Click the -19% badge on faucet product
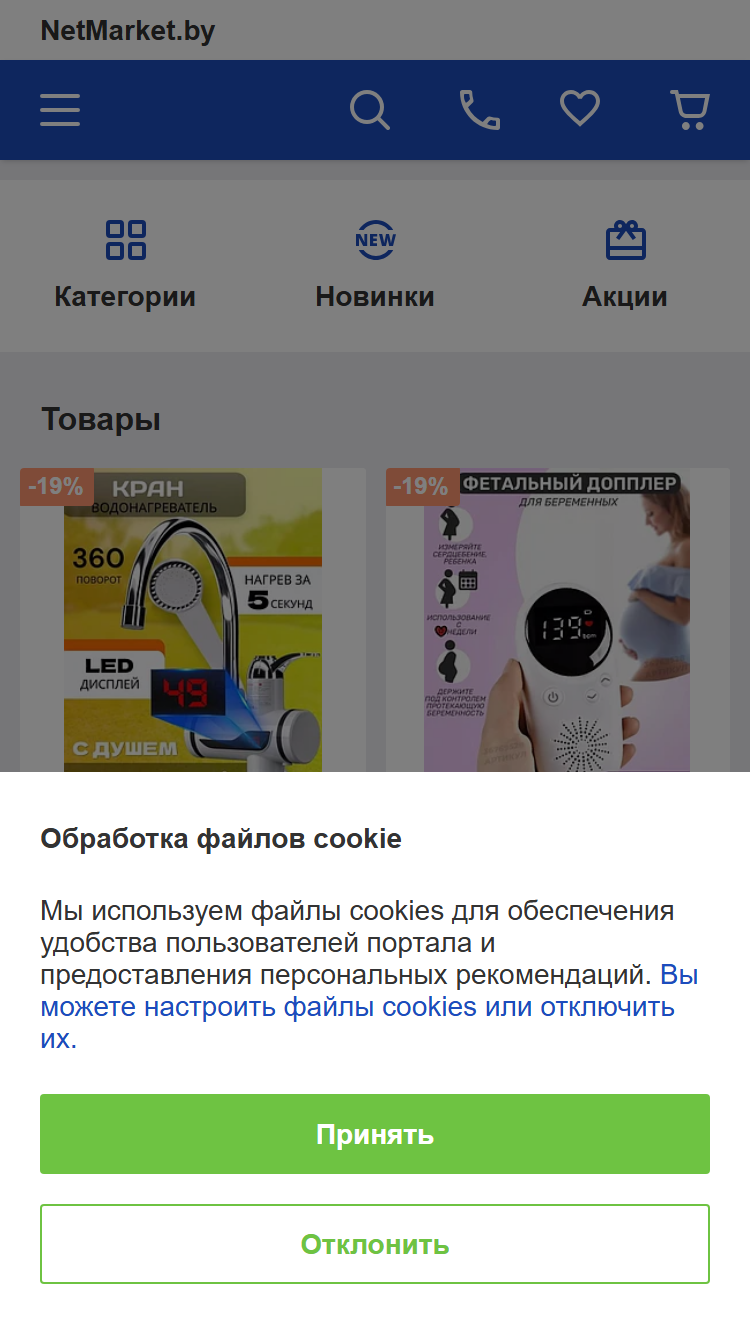 pos(57,487)
